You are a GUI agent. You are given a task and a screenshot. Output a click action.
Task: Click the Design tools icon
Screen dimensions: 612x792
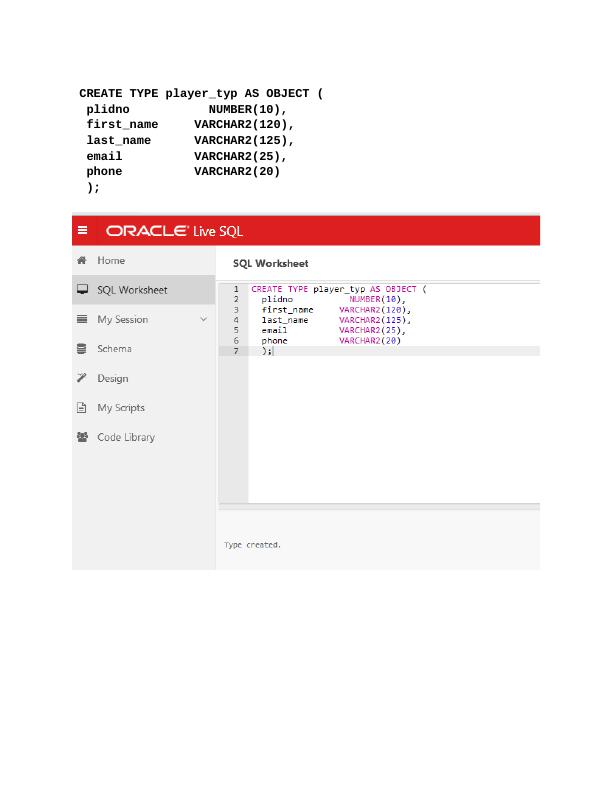pyautogui.click(x=82, y=378)
